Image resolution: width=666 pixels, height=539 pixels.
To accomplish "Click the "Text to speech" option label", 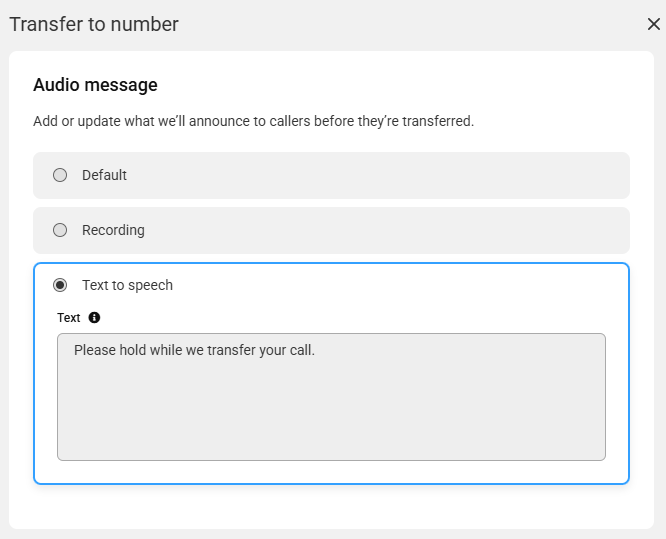I will point(127,285).
